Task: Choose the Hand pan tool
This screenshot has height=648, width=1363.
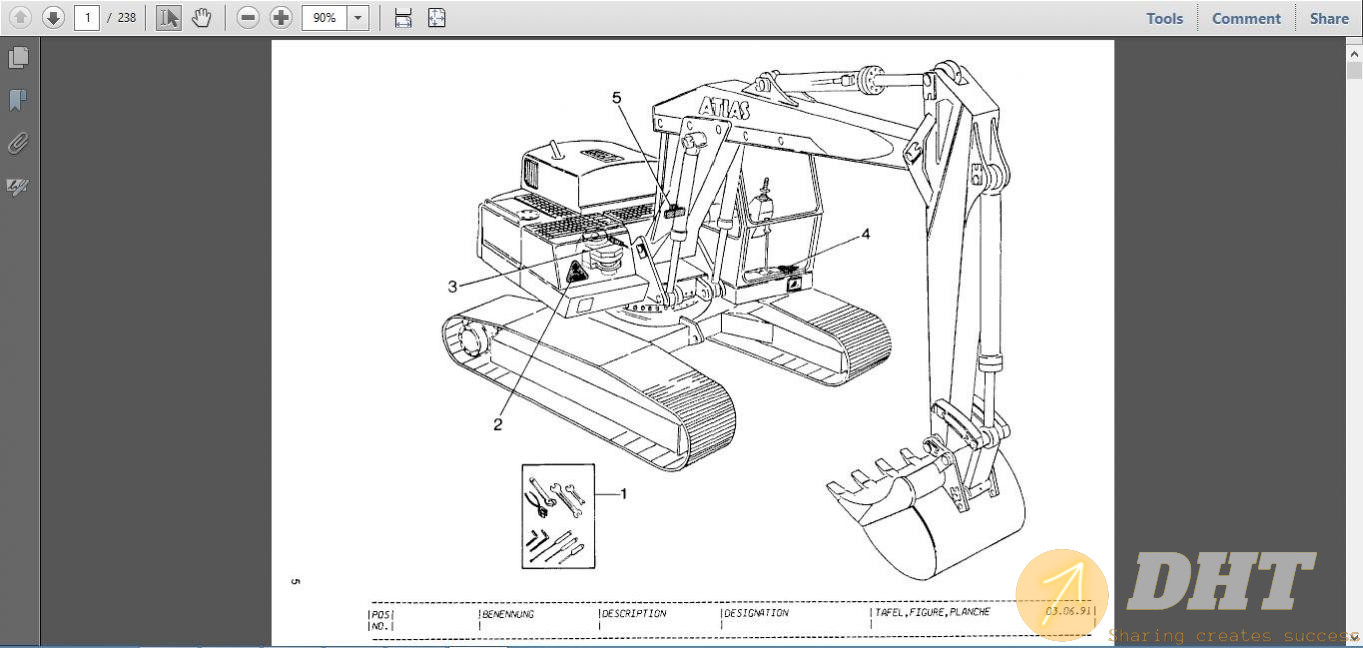Action: 201,17
